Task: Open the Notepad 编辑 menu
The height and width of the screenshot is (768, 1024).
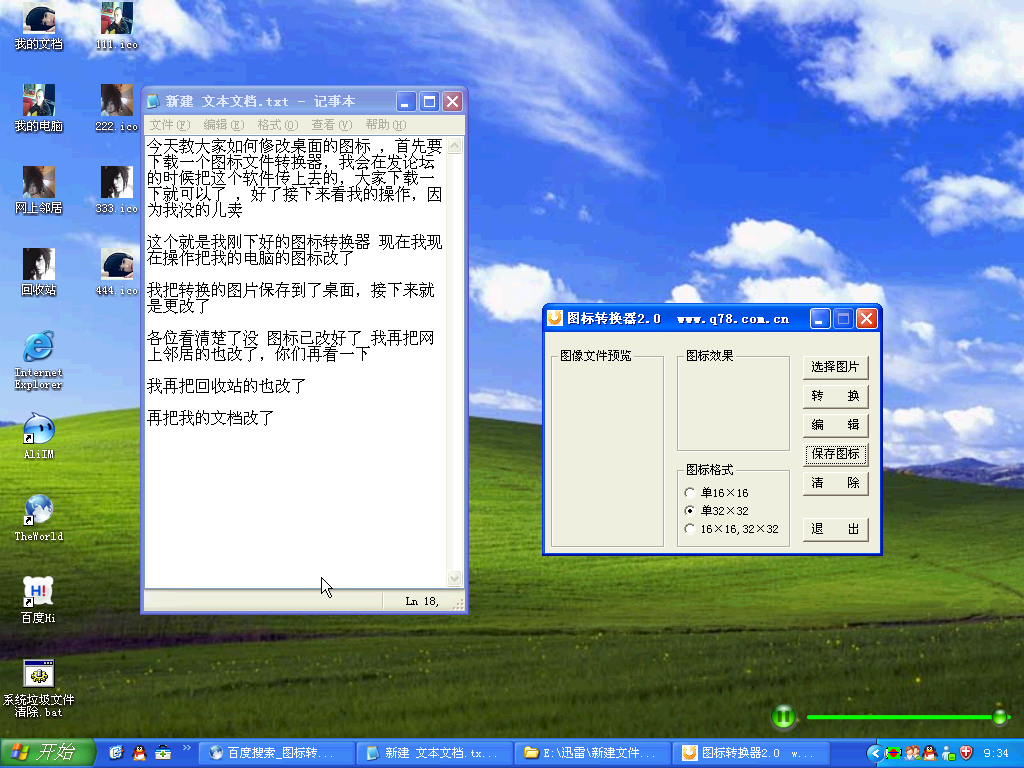Action: pyautogui.click(x=223, y=125)
